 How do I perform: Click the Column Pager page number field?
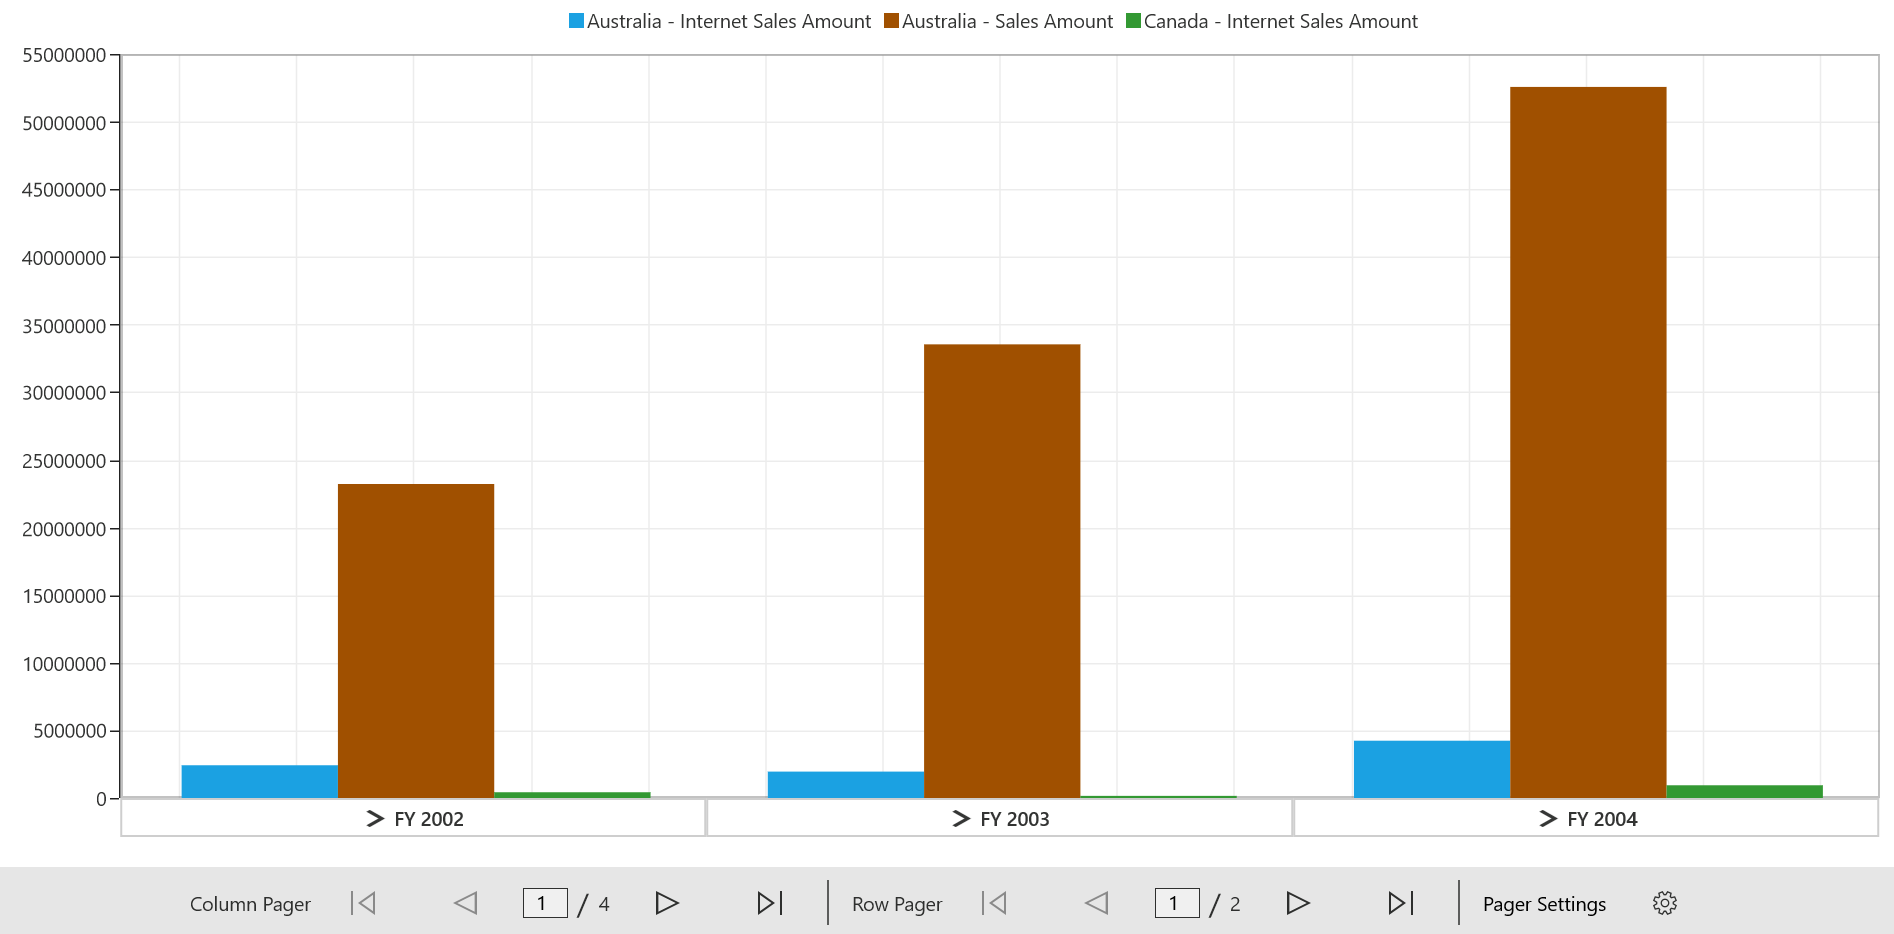(x=545, y=903)
